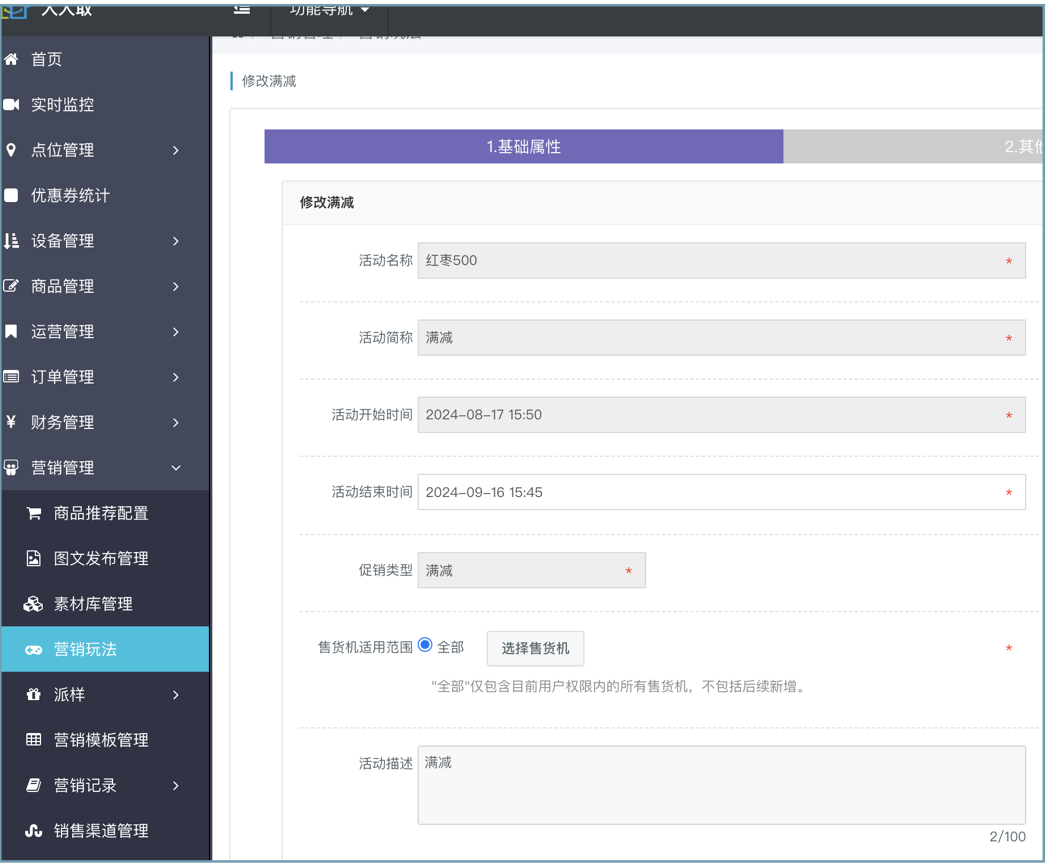Image resolution: width=1050 pixels, height=864 pixels.
Task: Click the sort icon beside 设备管理
Action: click(x=11, y=241)
